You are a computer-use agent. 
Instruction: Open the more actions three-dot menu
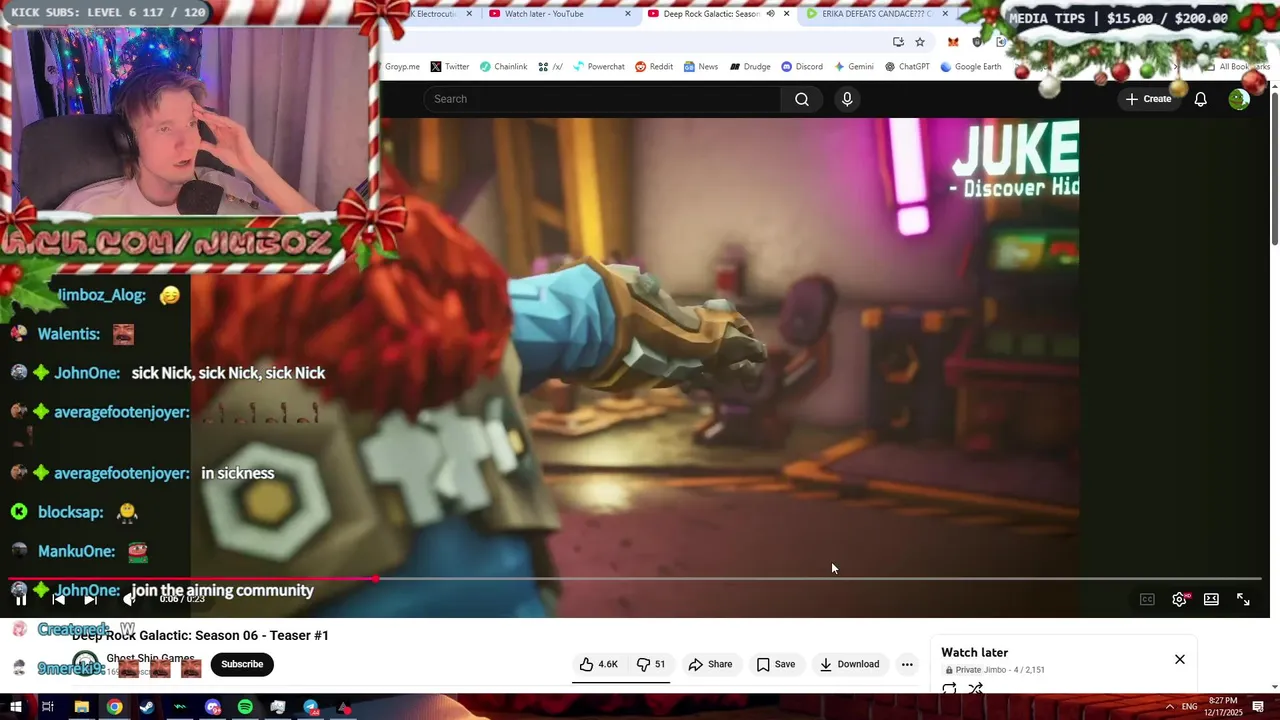(x=907, y=664)
